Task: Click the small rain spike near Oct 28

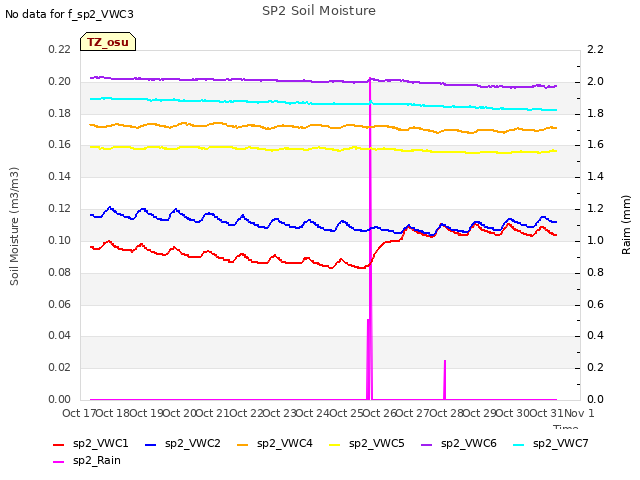Action: point(444,380)
